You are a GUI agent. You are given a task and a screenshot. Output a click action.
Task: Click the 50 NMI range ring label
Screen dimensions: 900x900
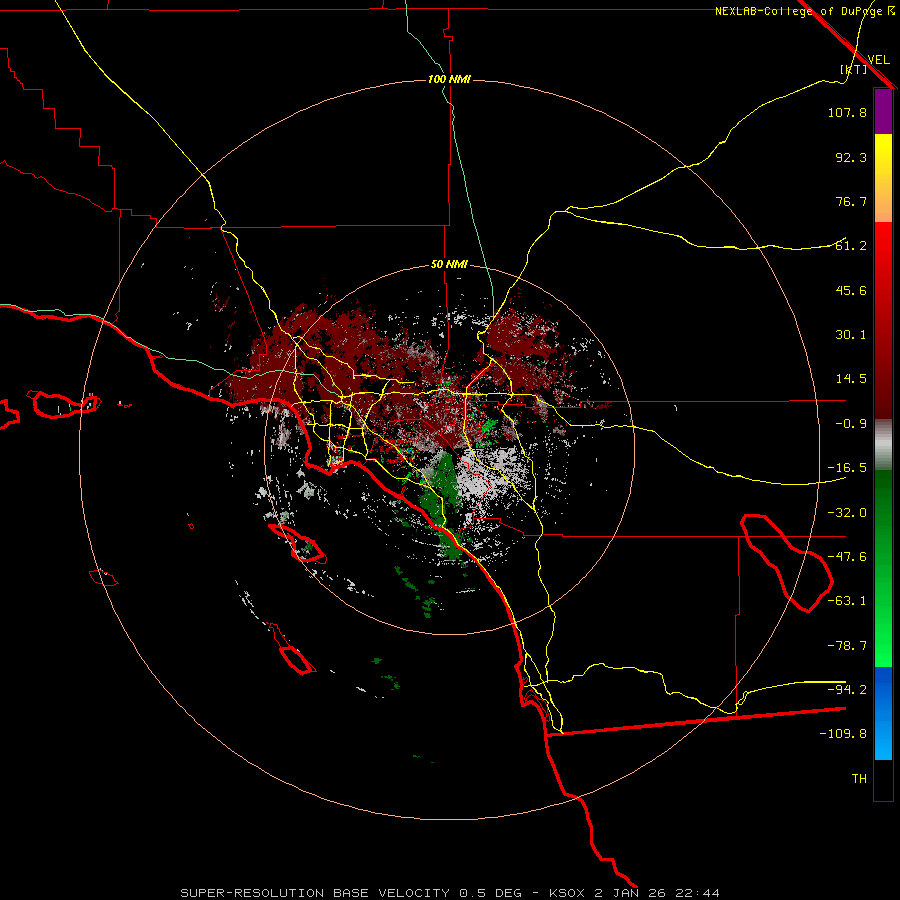[x=449, y=265]
